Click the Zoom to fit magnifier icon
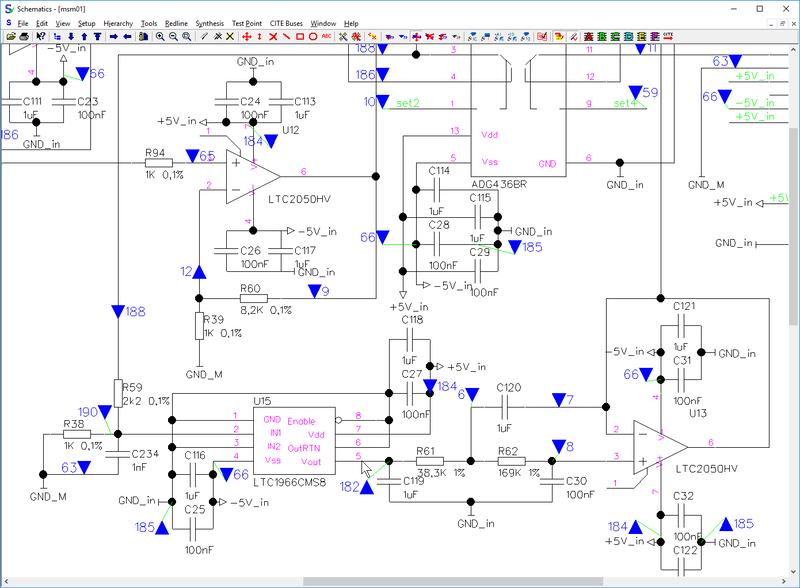The width and height of the screenshot is (800, 588). click(187, 36)
